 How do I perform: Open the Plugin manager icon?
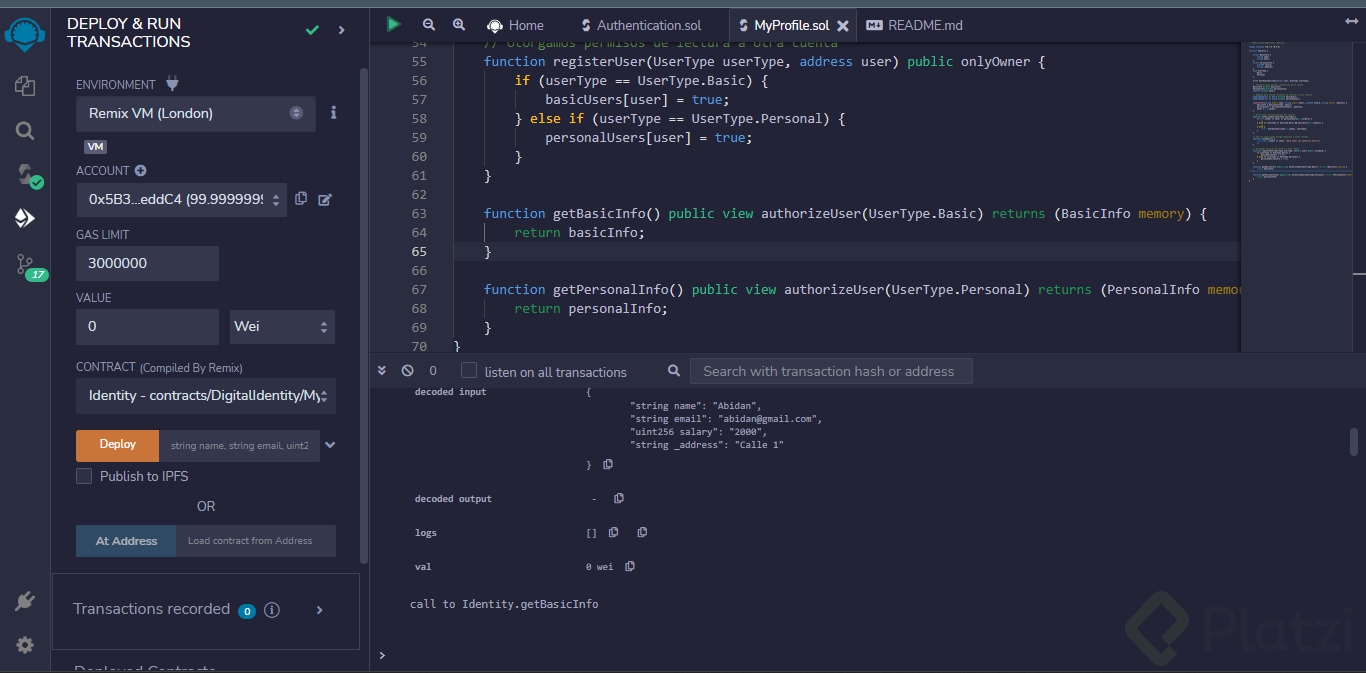click(25, 601)
